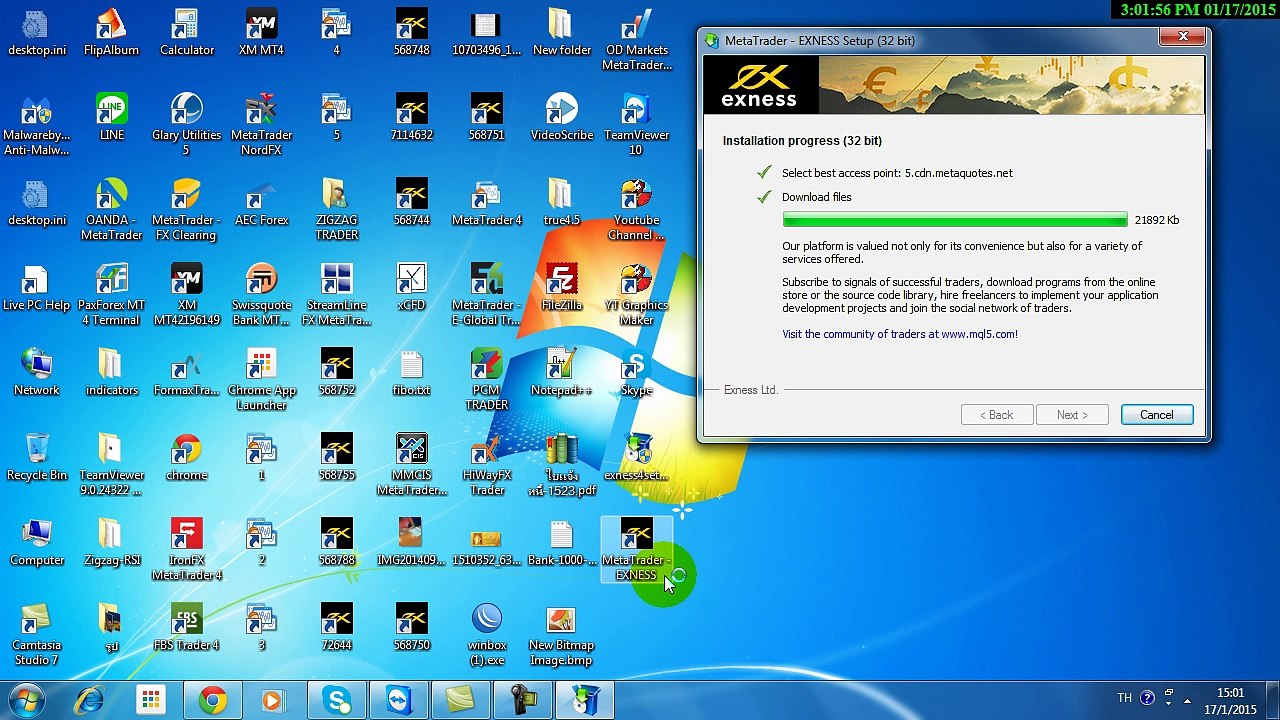Select the PaxForex MT 4 Terminal icon

tap(112, 295)
